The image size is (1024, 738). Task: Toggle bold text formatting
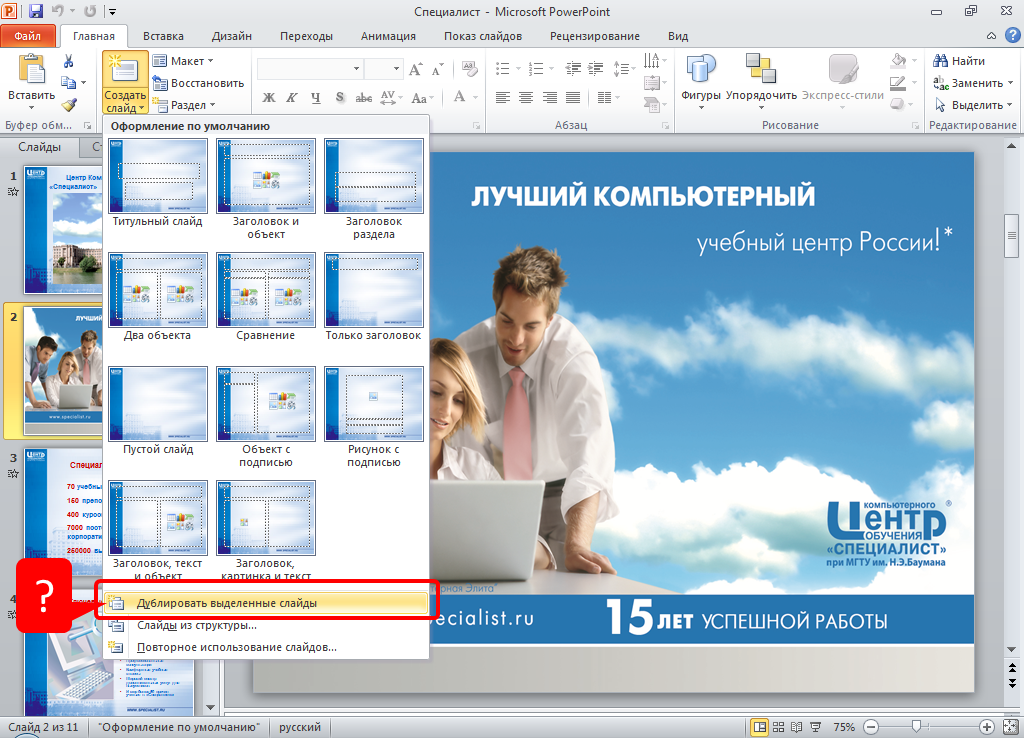(x=268, y=97)
